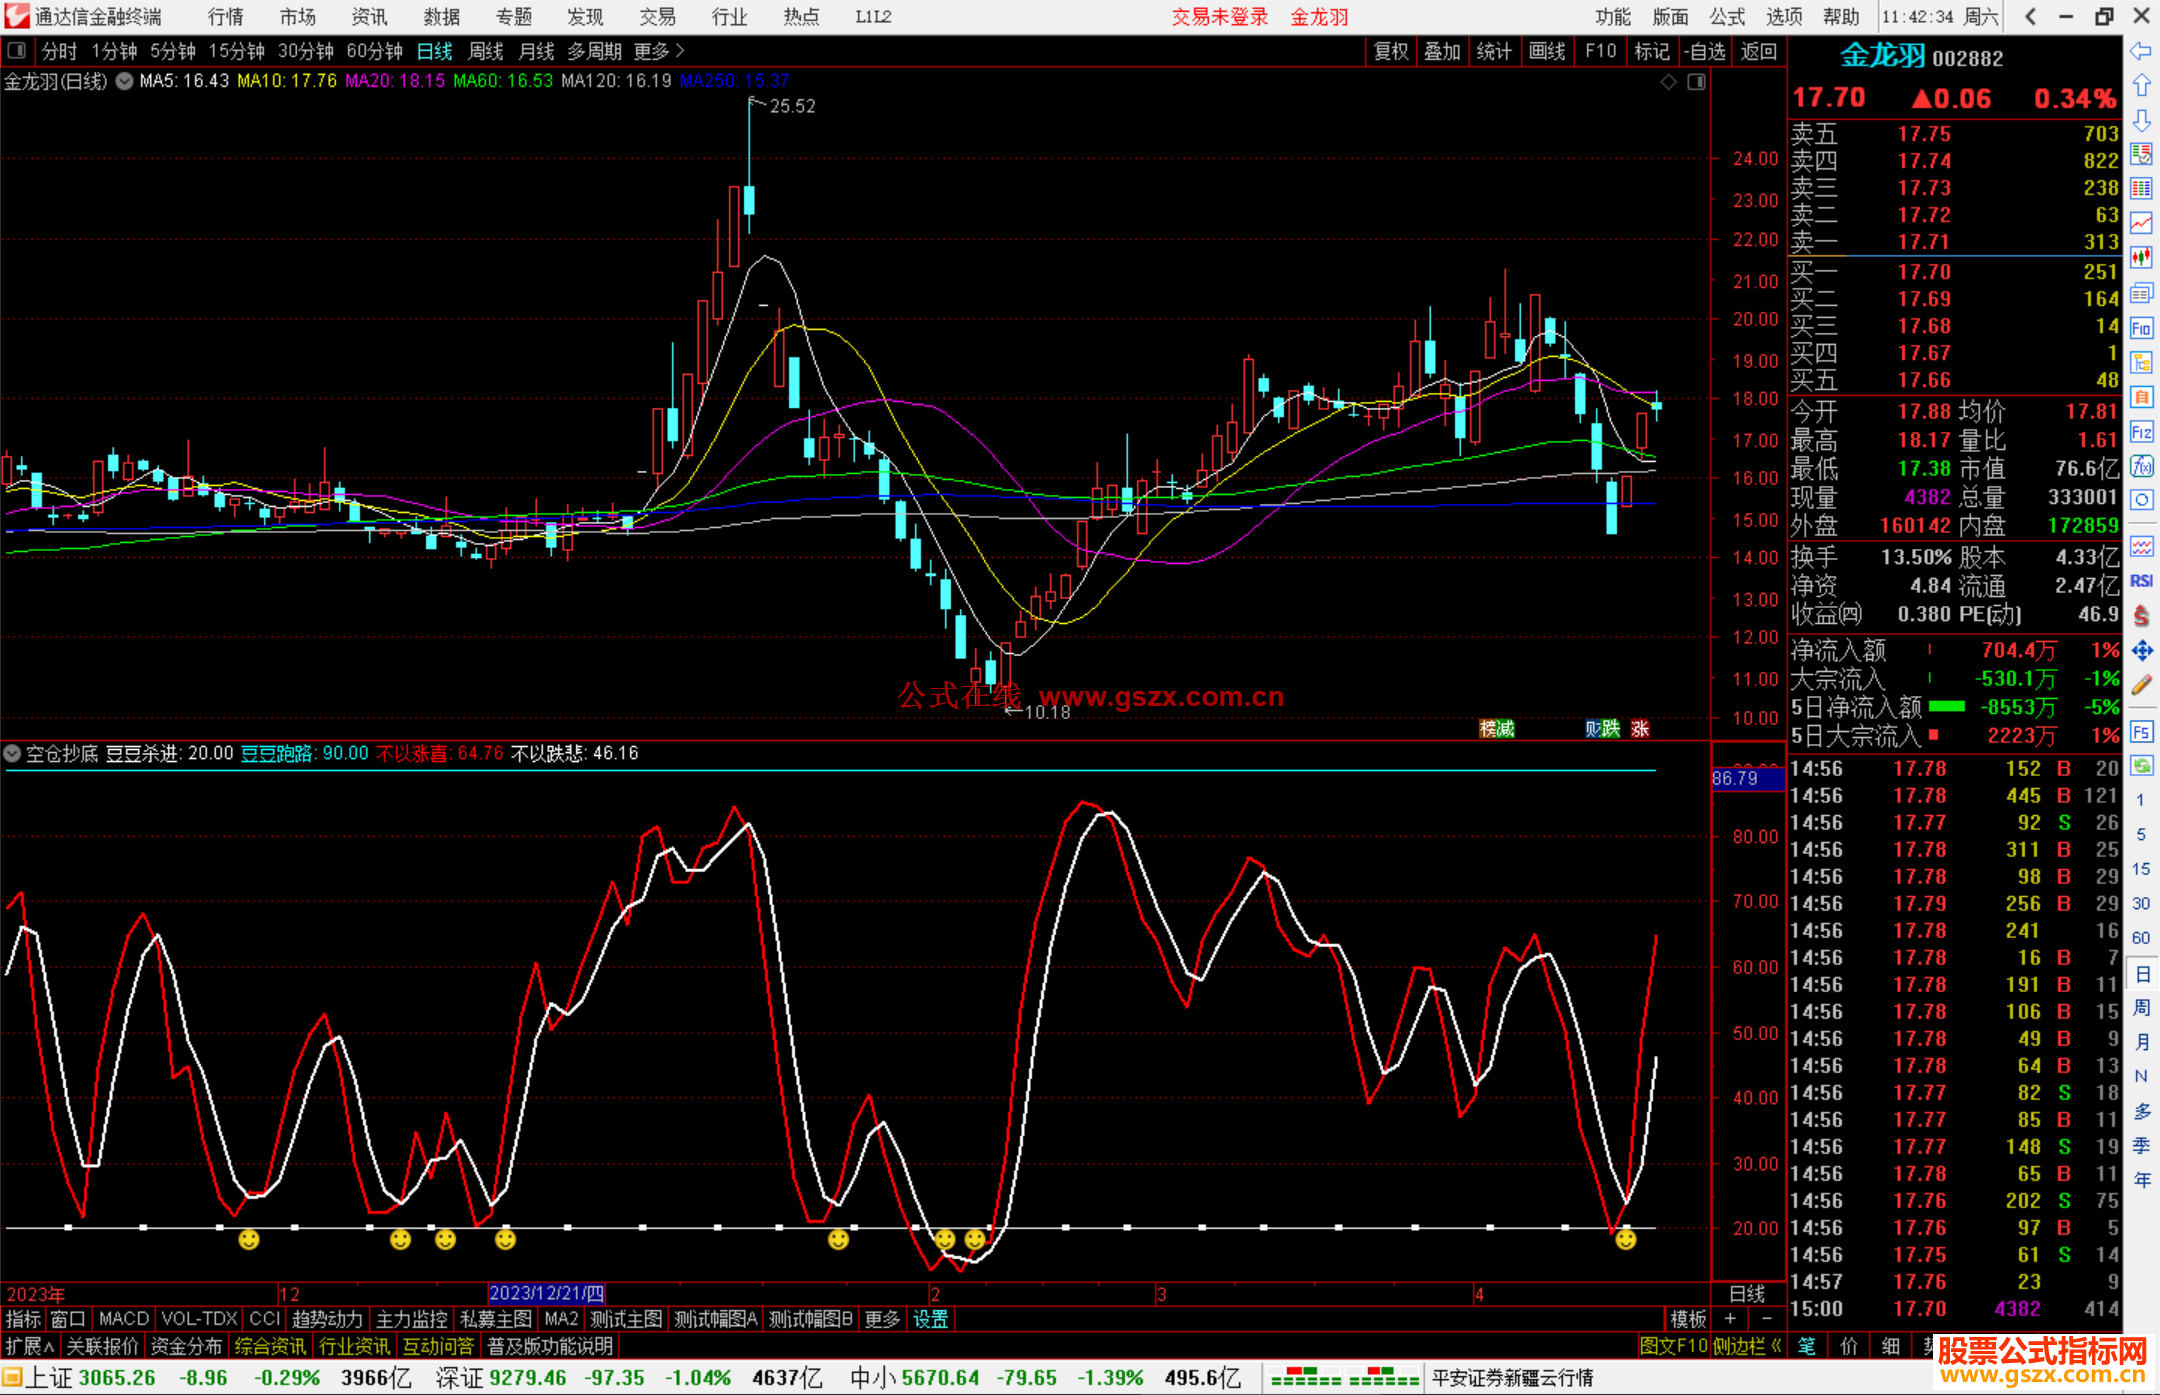Switch to the MACD indicator tab
The height and width of the screenshot is (1395, 2160).
click(x=123, y=1319)
